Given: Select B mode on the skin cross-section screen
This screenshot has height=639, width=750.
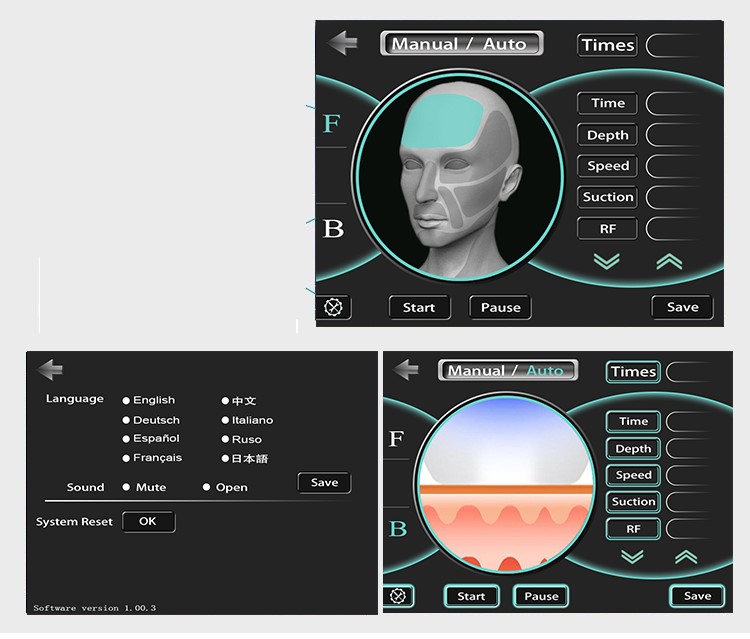Looking at the screenshot, I should (397, 529).
